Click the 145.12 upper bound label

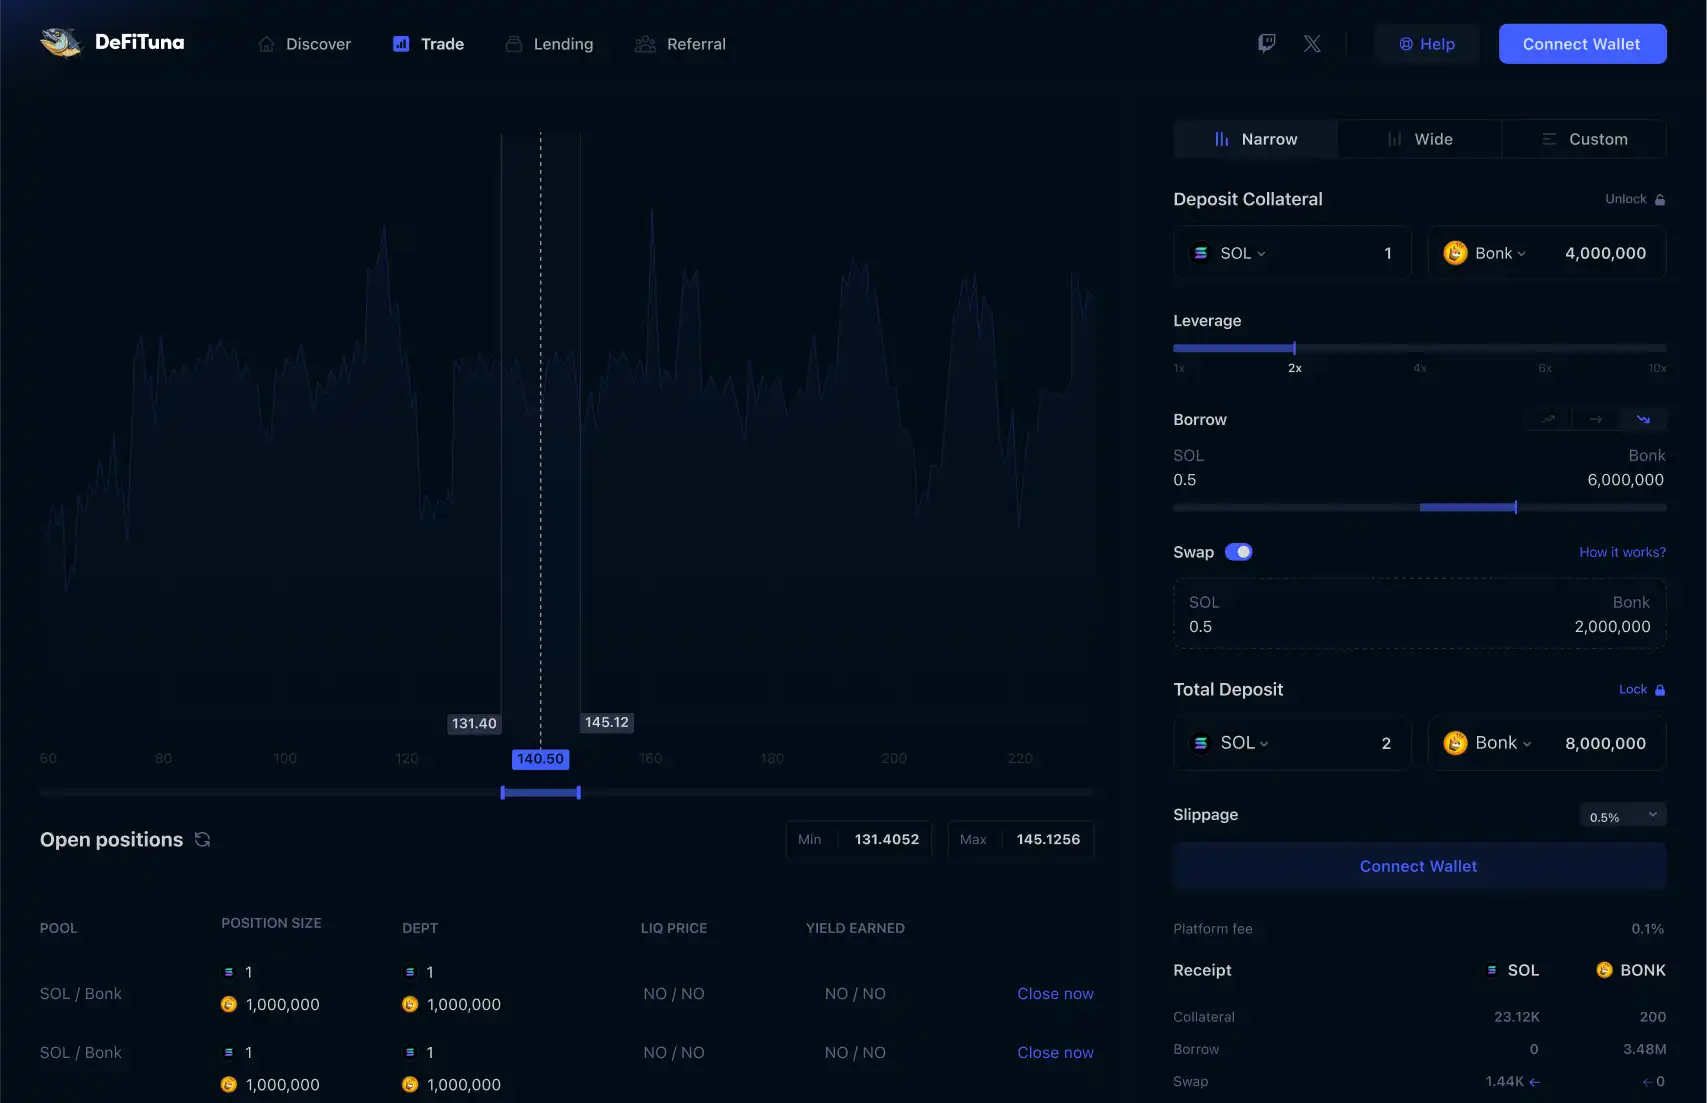607,722
